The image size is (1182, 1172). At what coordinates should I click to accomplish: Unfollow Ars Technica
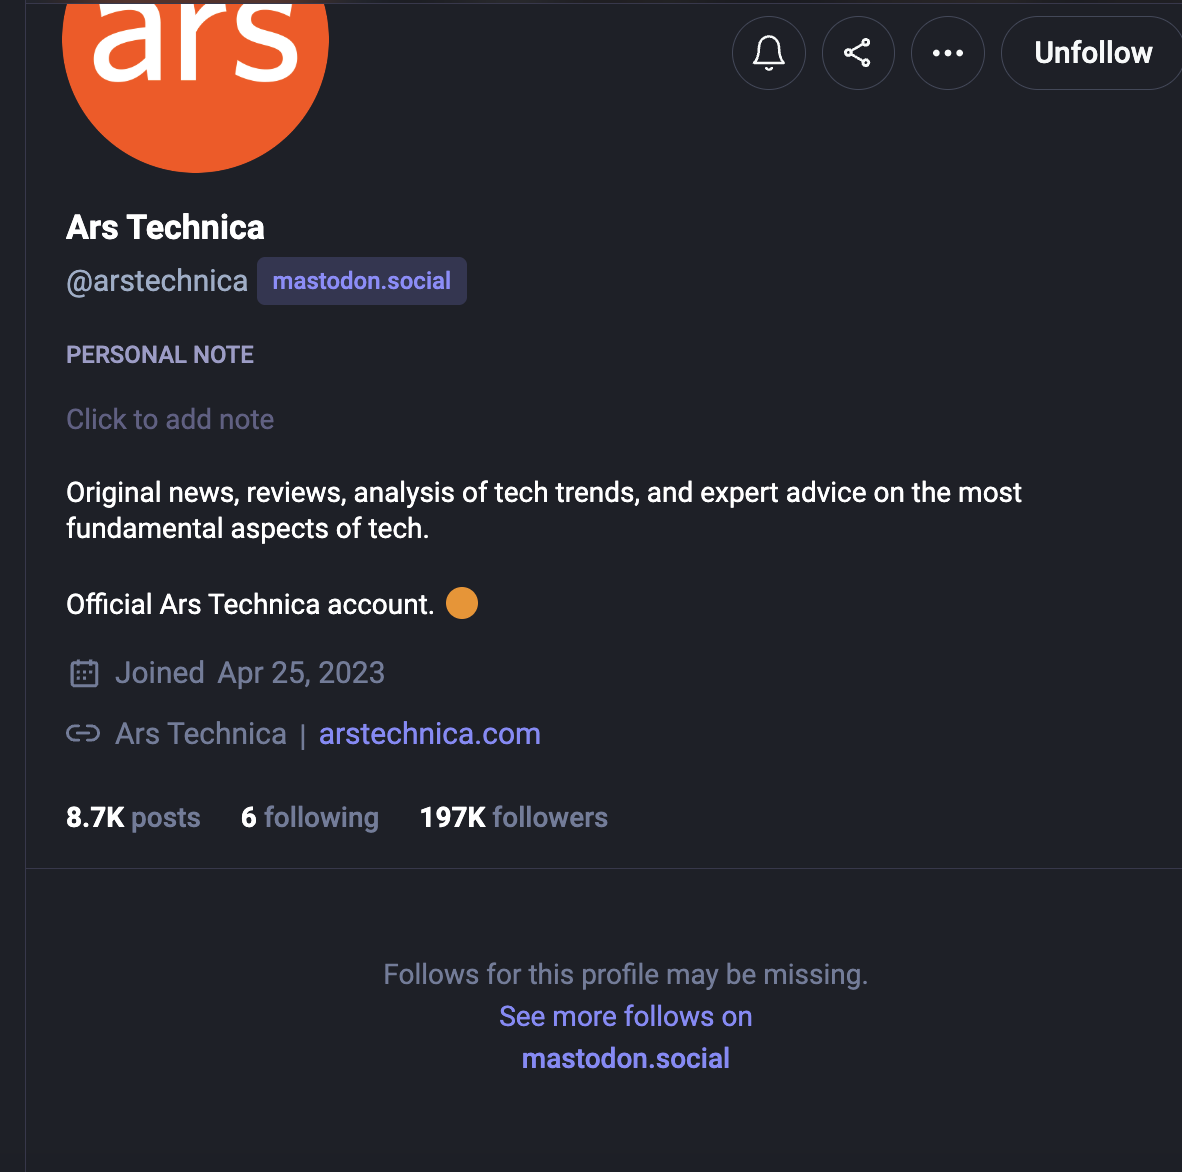[1092, 53]
